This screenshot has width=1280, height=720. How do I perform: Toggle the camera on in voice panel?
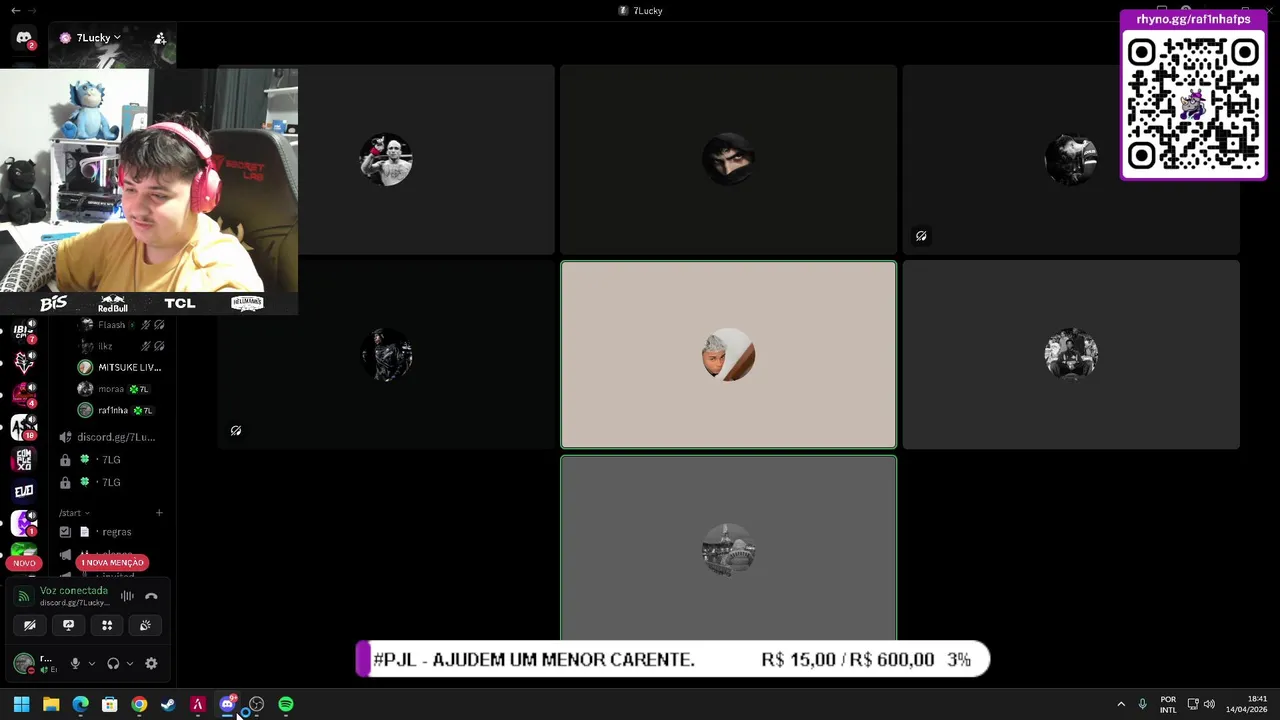tap(30, 625)
